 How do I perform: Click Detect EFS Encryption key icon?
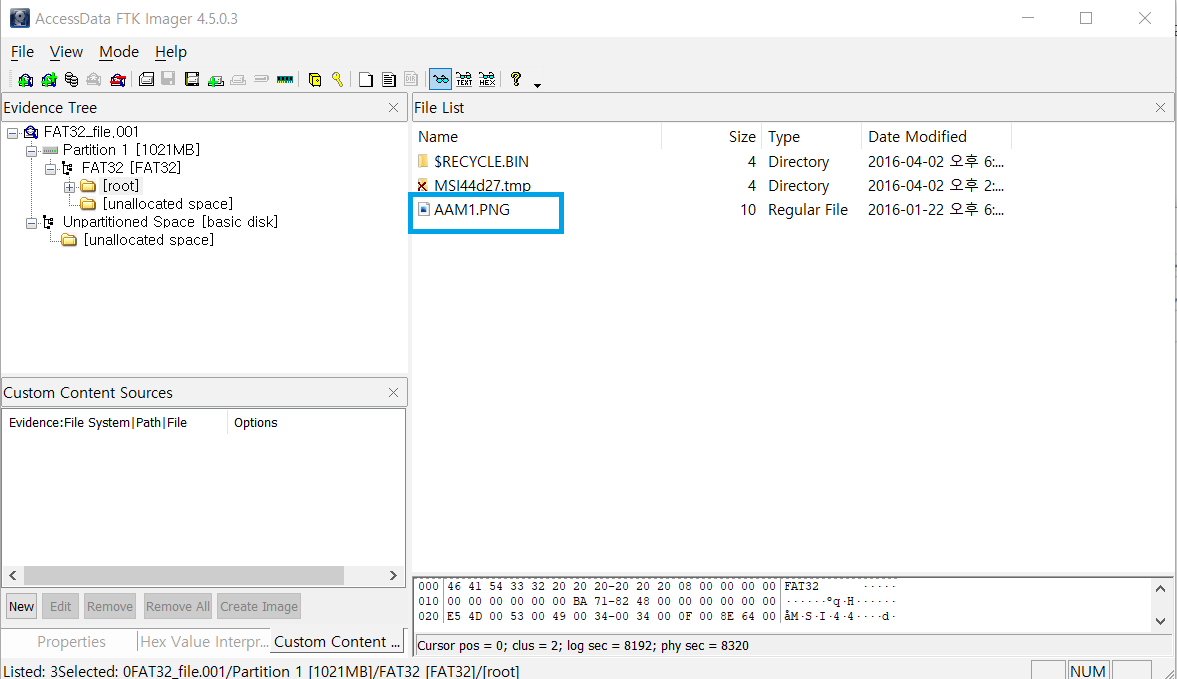[338, 80]
